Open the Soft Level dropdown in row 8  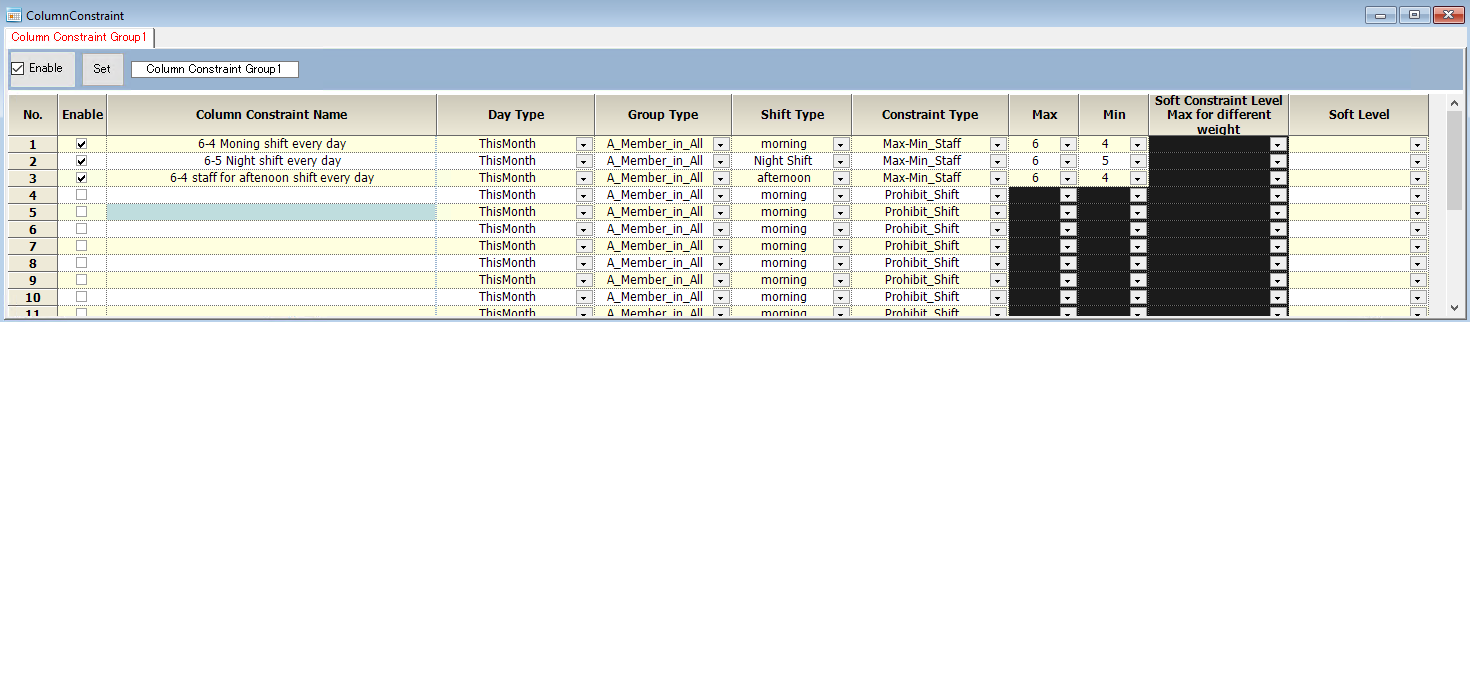coord(1418,263)
